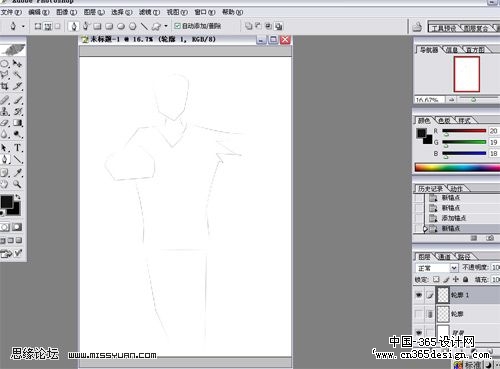This screenshot has height=369, width=500.
Task: Pick Freeform Pen in options bar
Action: point(86,26)
